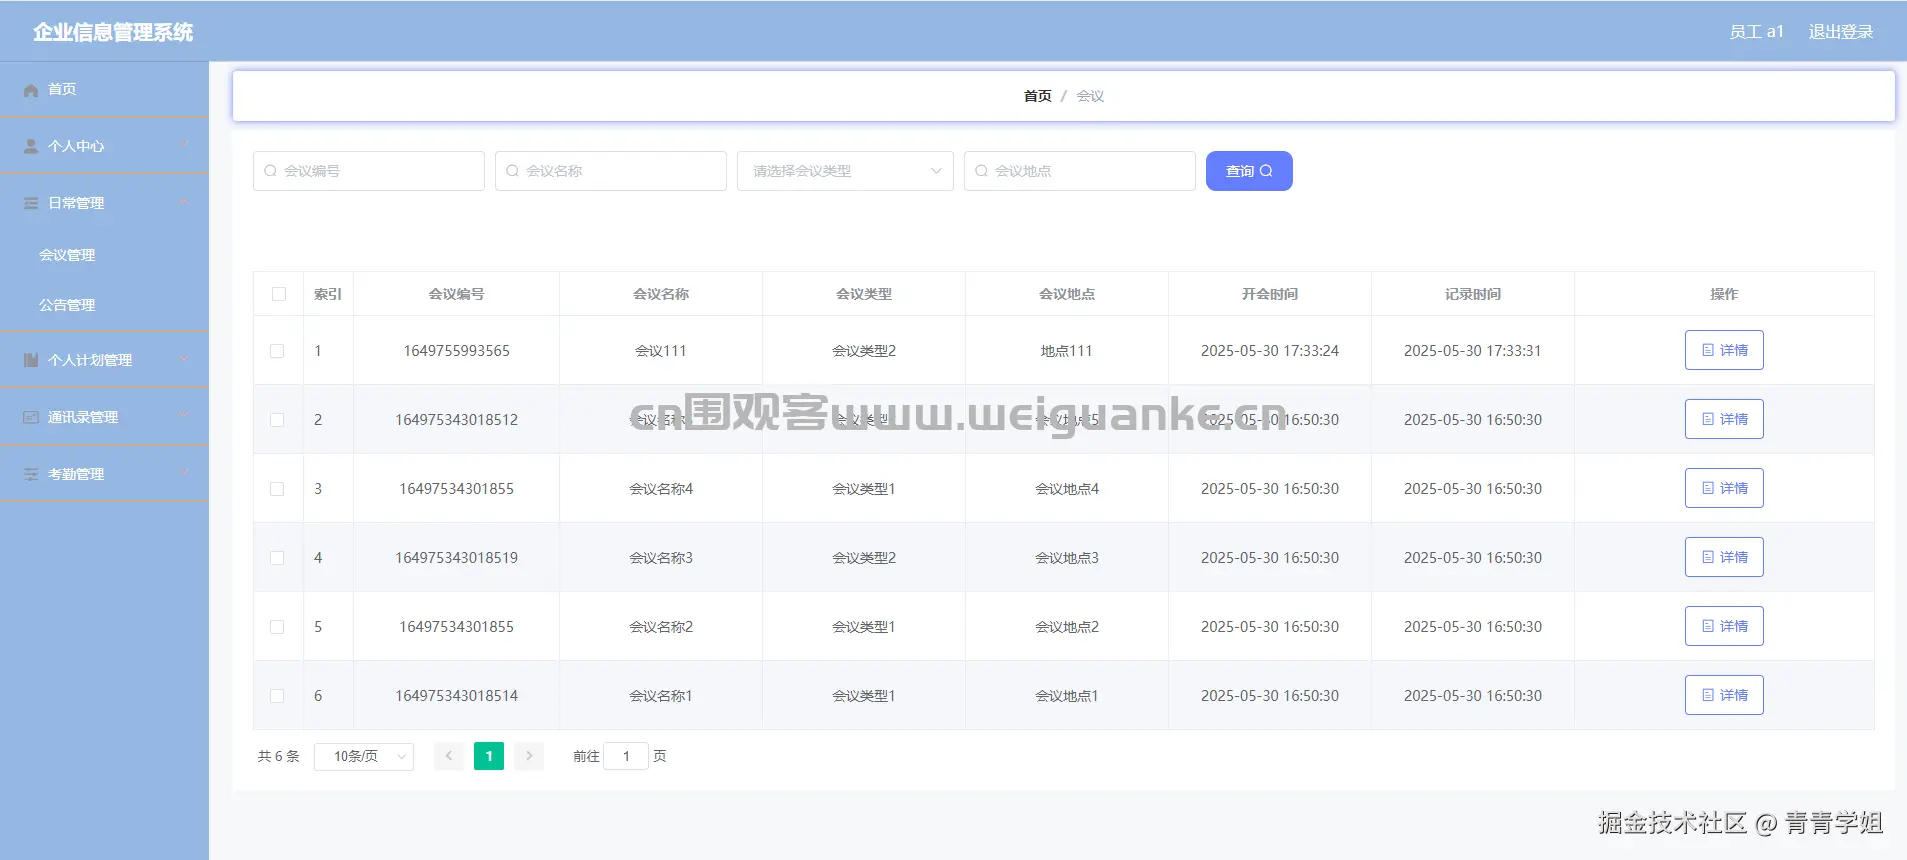
Task: Click the 会议编号 column header
Action: pos(456,294)
